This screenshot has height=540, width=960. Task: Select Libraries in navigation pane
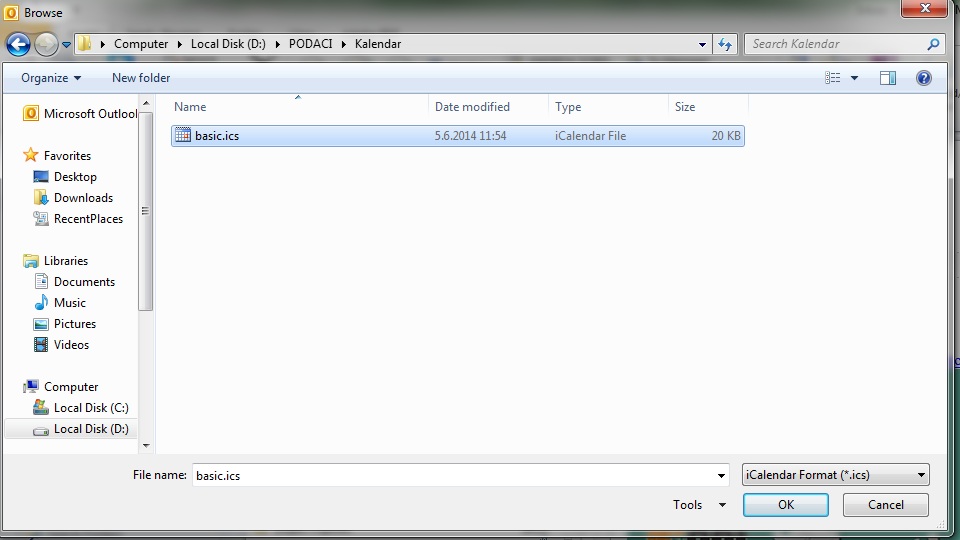[66, 261]
